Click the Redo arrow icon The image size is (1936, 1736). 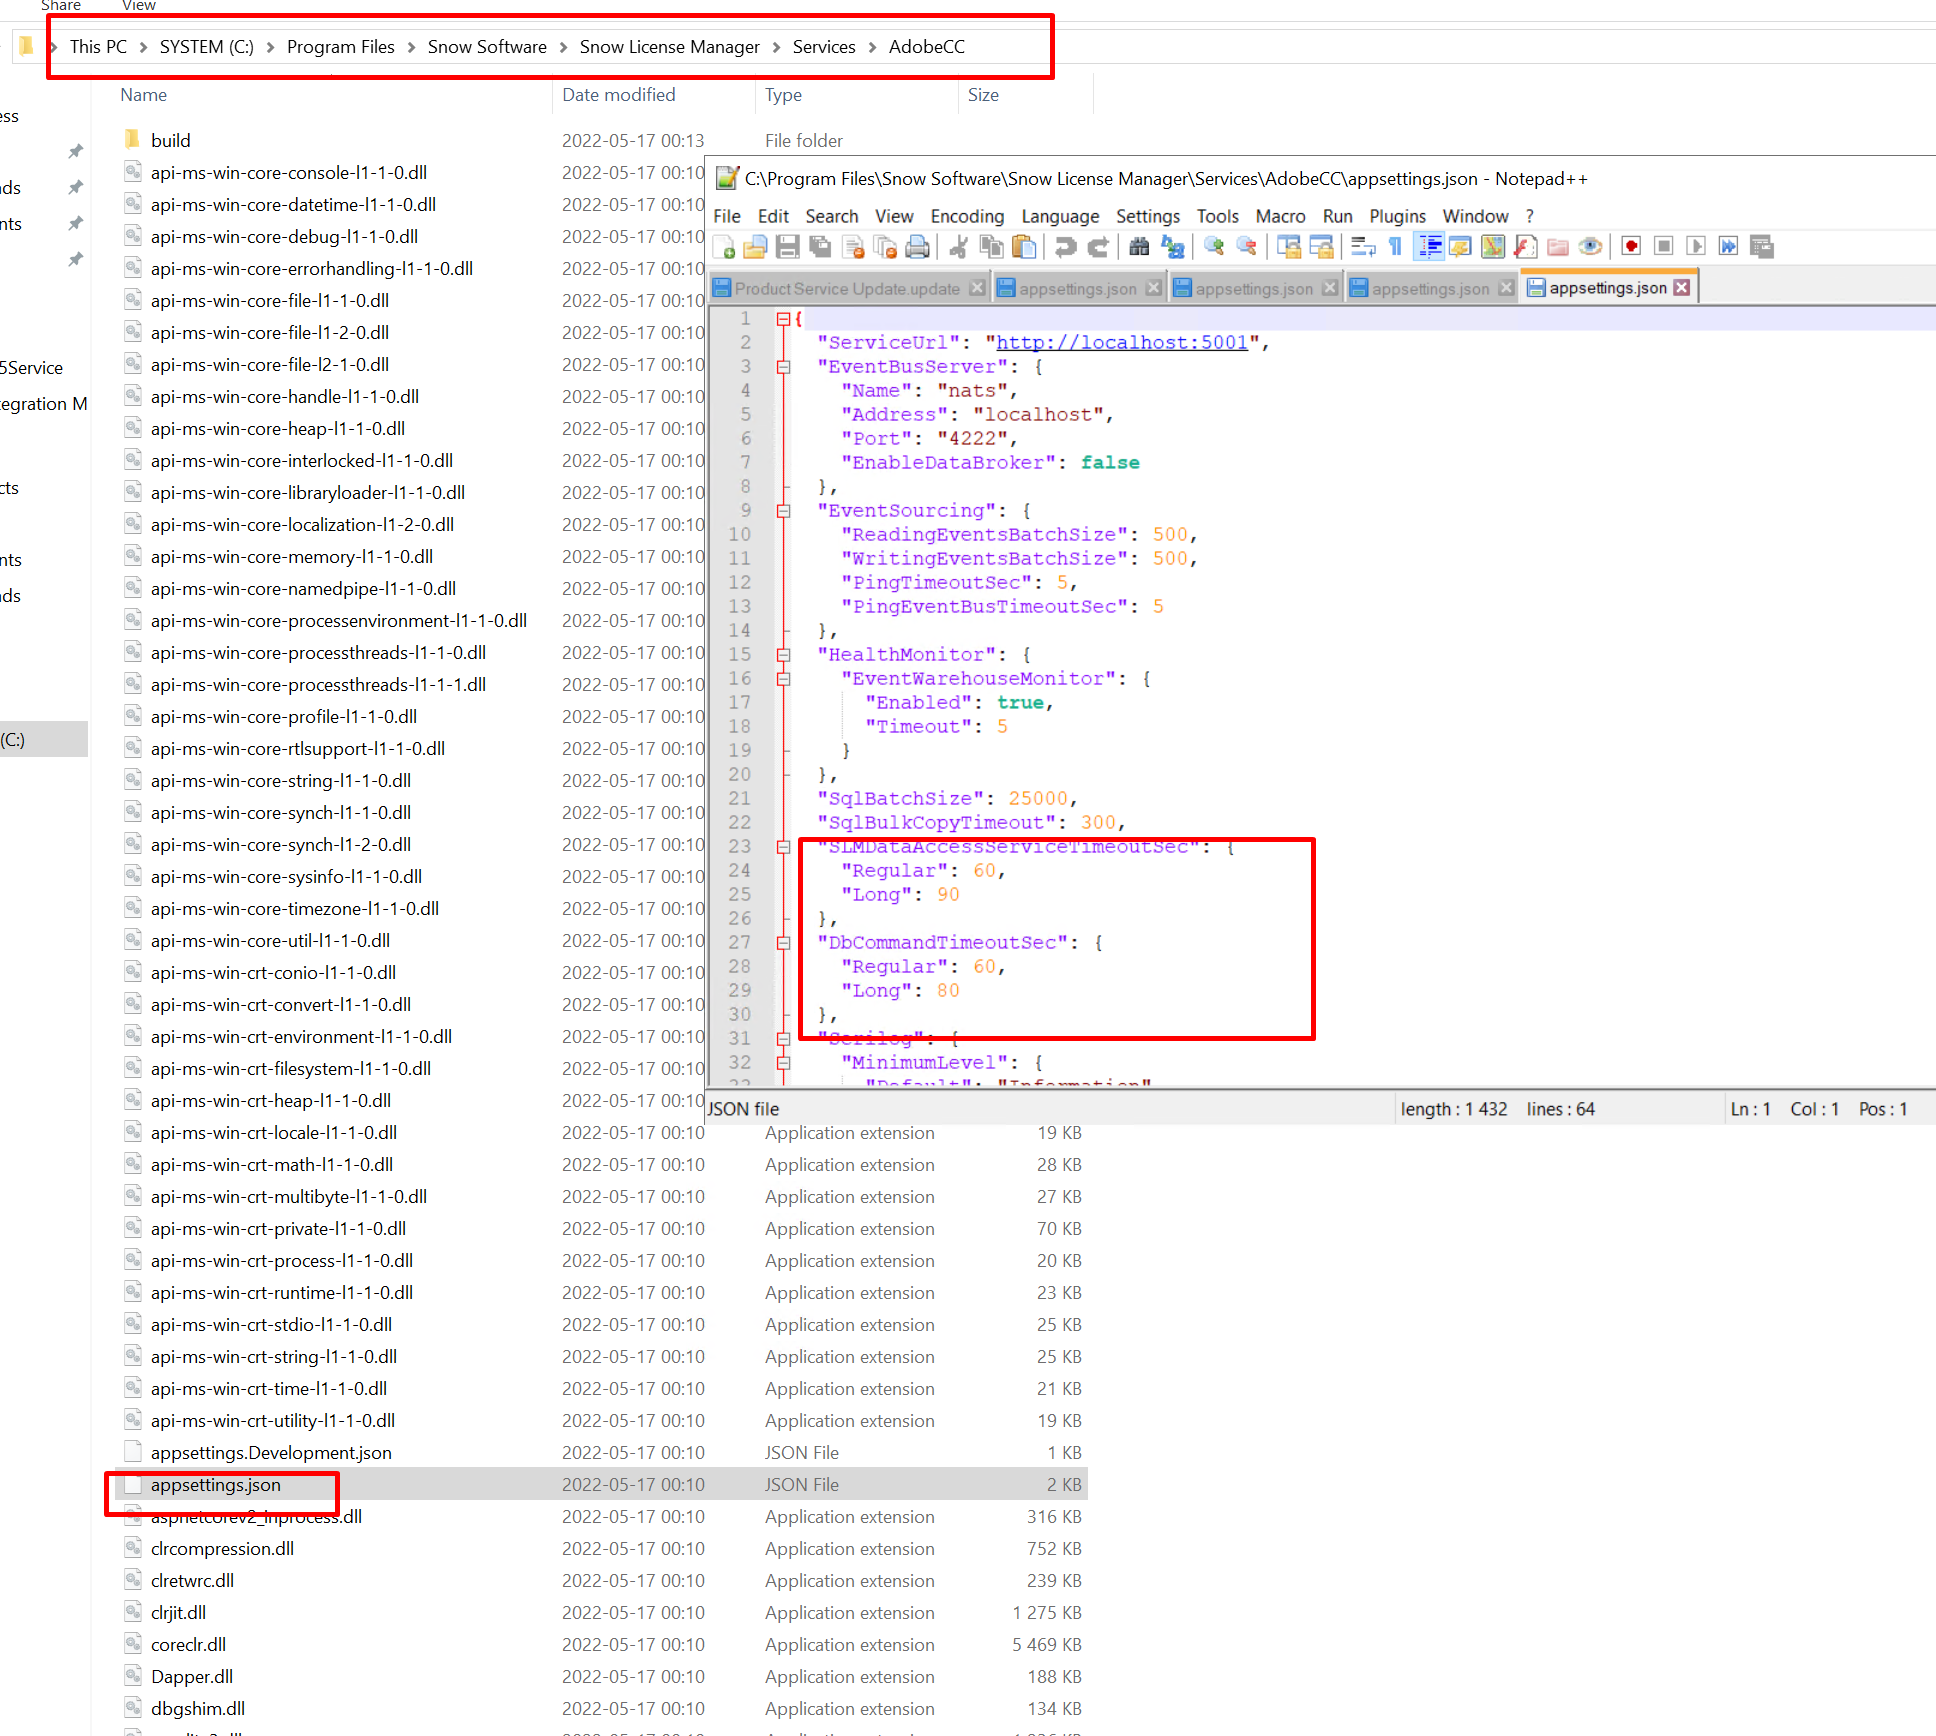[1098, 247]
